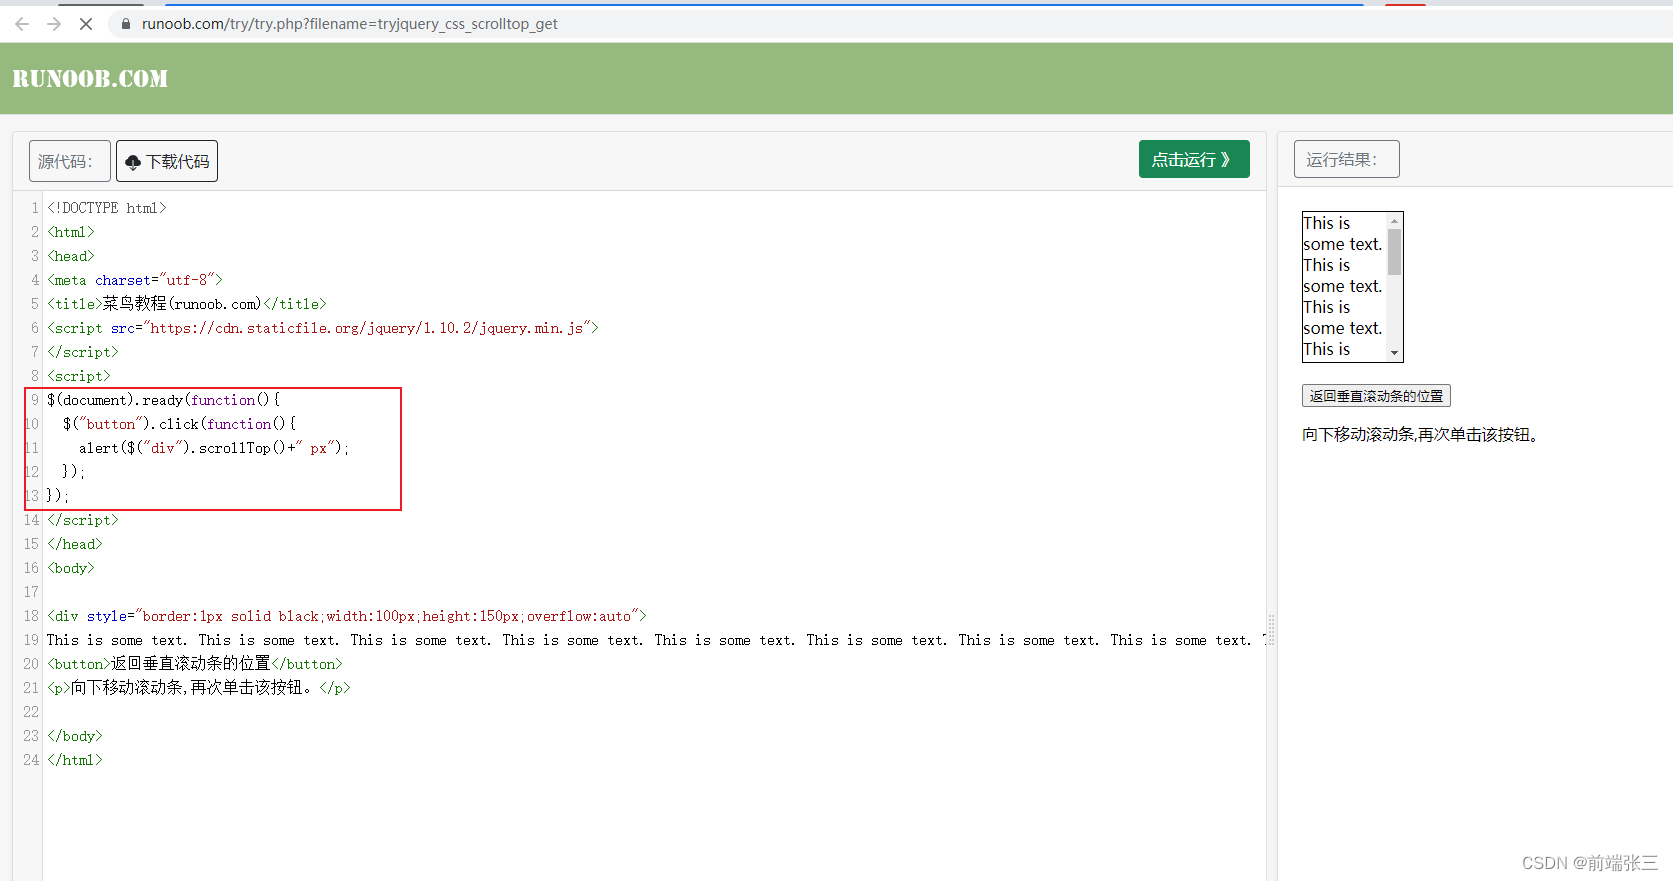This screenshot has height=881, width=1673.
Task: Select the 源代码: label button
Action: [x=69, y=161]
